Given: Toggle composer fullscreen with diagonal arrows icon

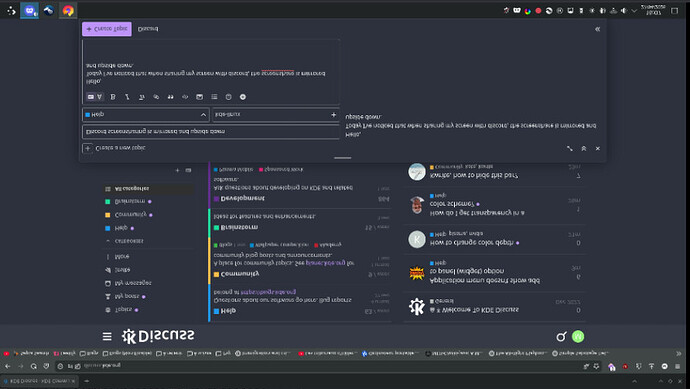Looking at the screenshot, I should (x=570, y=149).
